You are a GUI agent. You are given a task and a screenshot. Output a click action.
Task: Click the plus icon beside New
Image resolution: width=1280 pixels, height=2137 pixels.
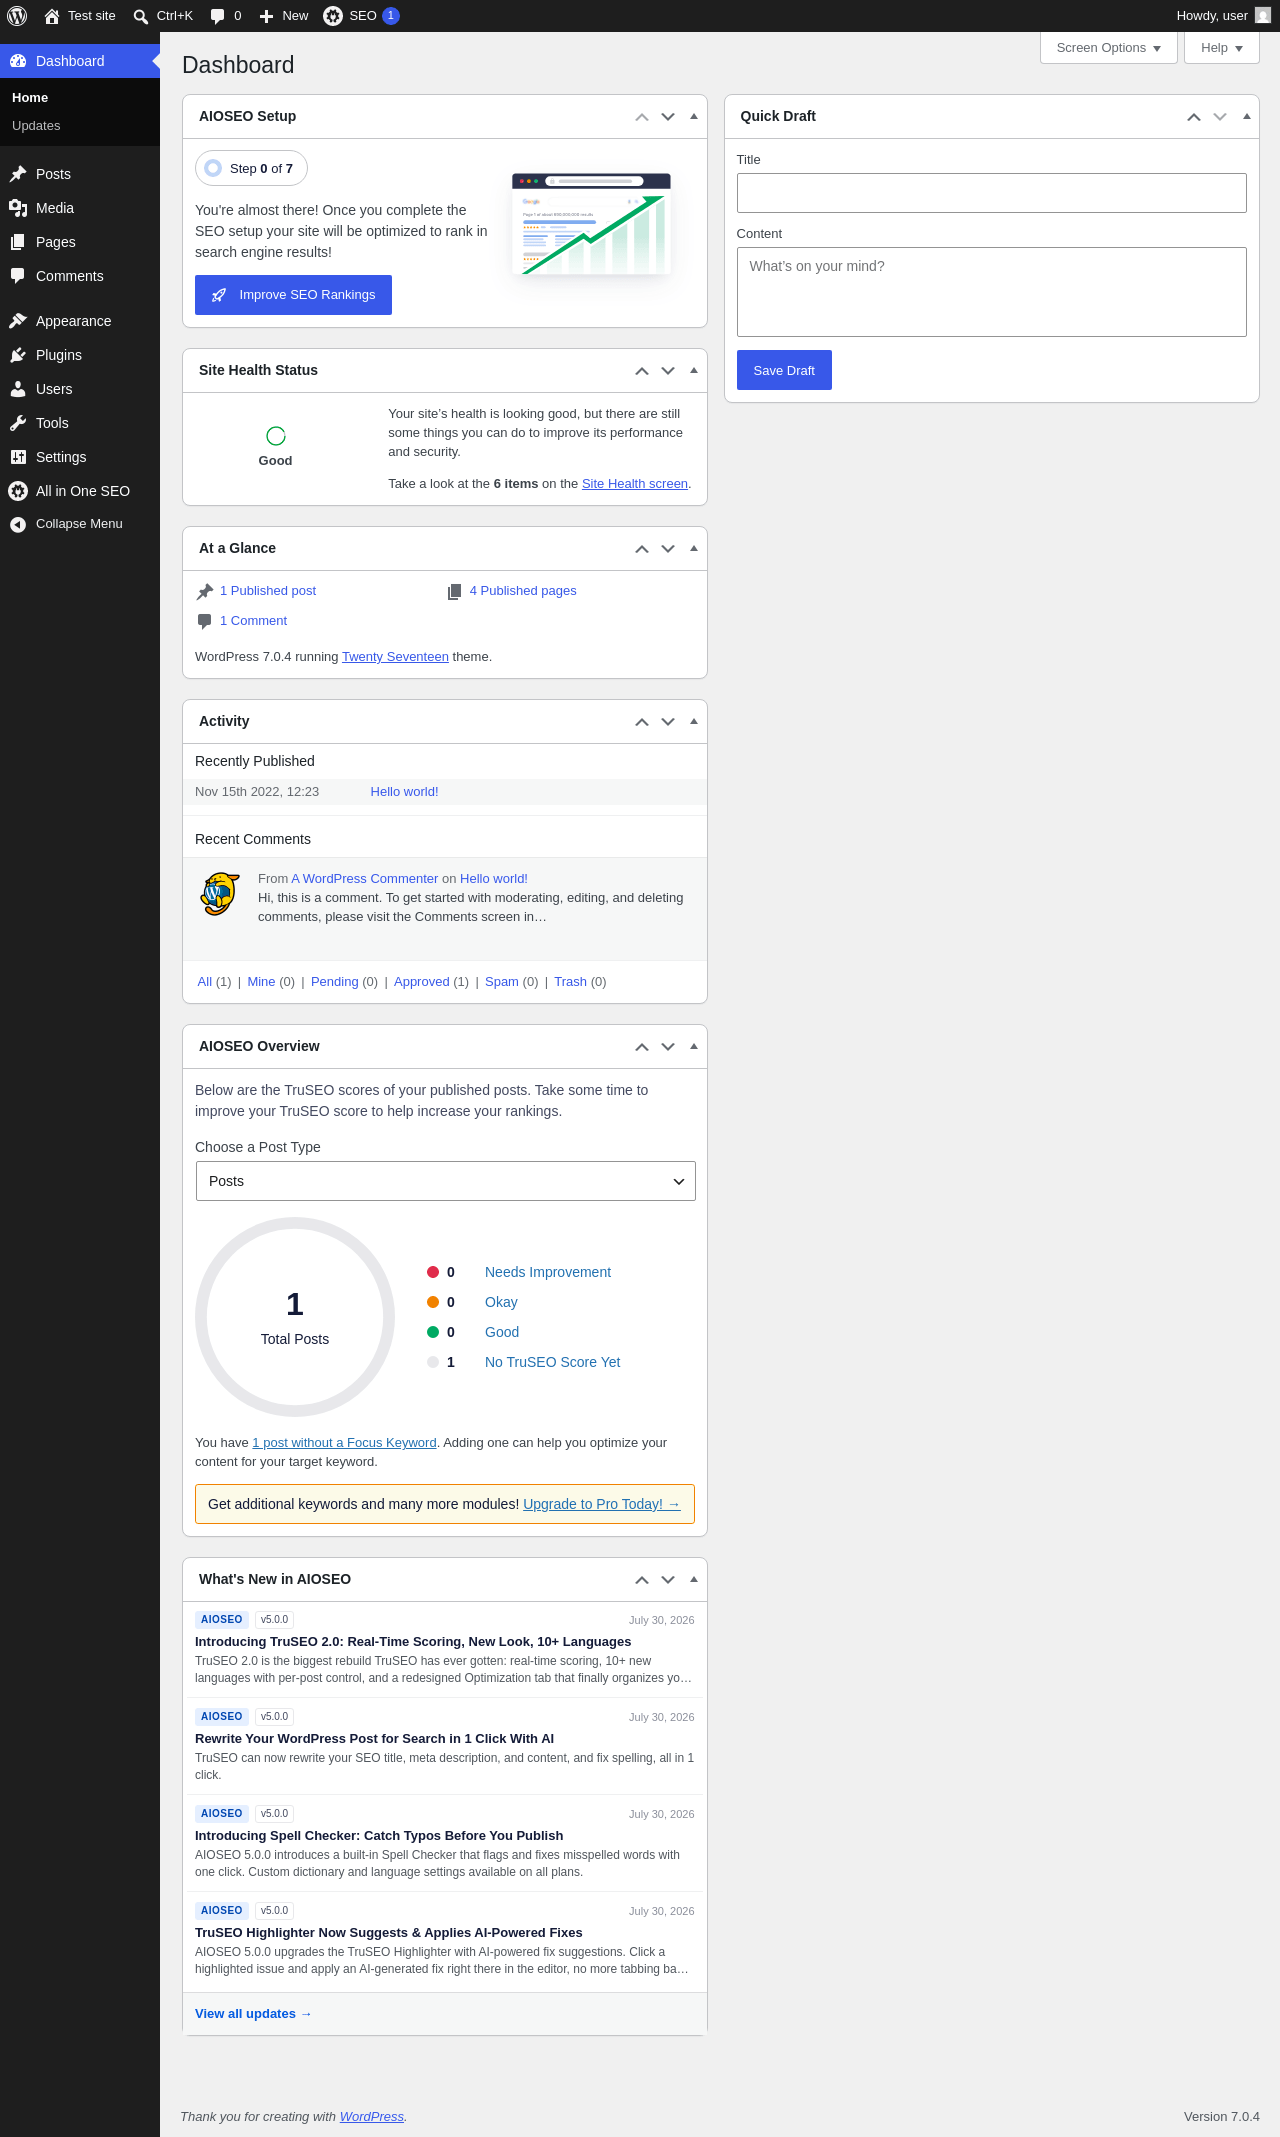coord(266,16)
